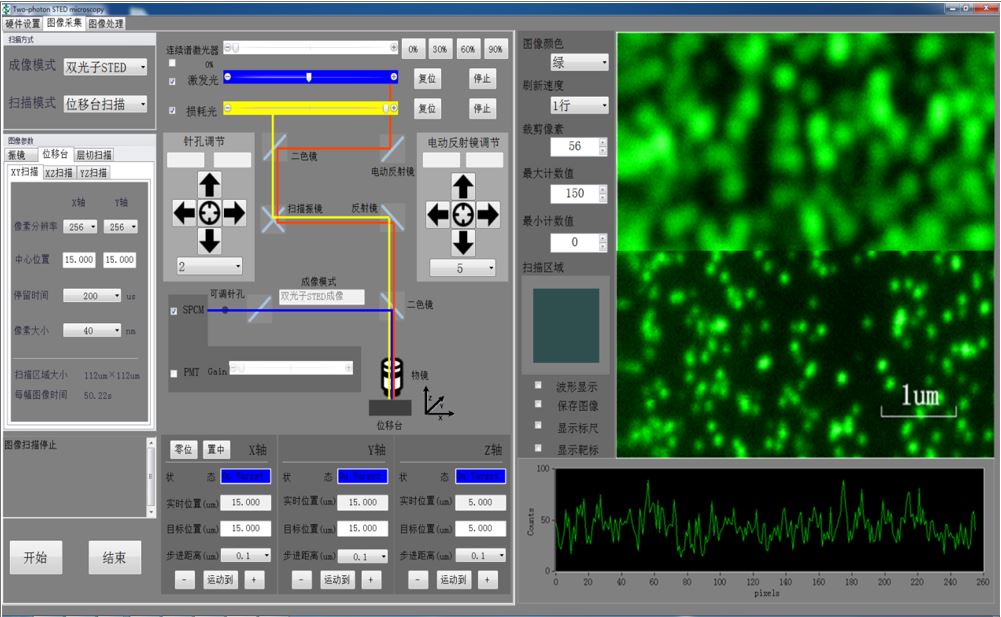Screen dimensions: 1001x617
Task: Click the plus button under X轴
Action: click(253, 579)
